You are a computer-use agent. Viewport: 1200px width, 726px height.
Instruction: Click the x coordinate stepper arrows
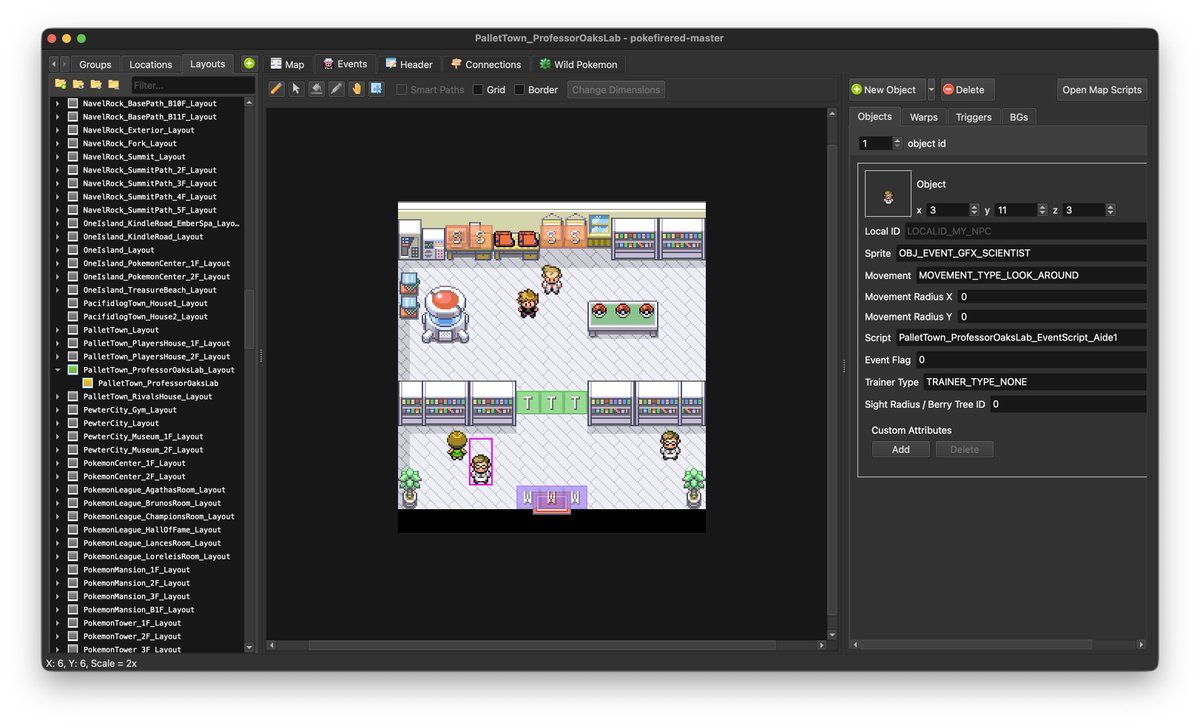pos(974,210)
